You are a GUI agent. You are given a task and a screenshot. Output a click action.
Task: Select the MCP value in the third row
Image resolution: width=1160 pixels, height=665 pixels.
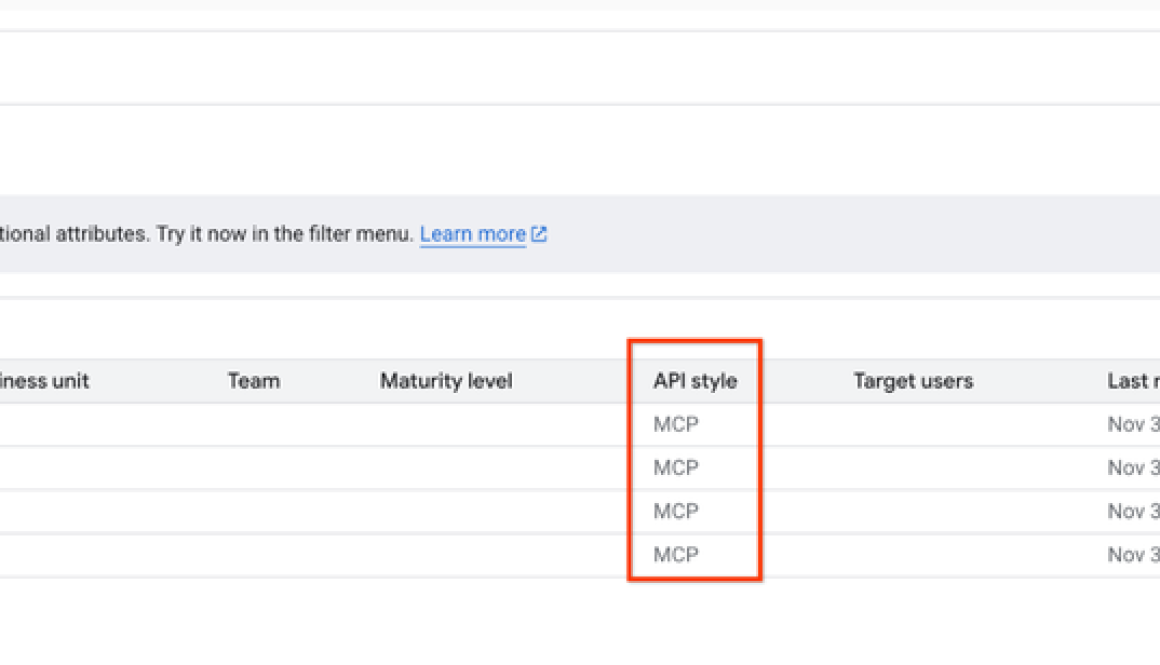676,511
